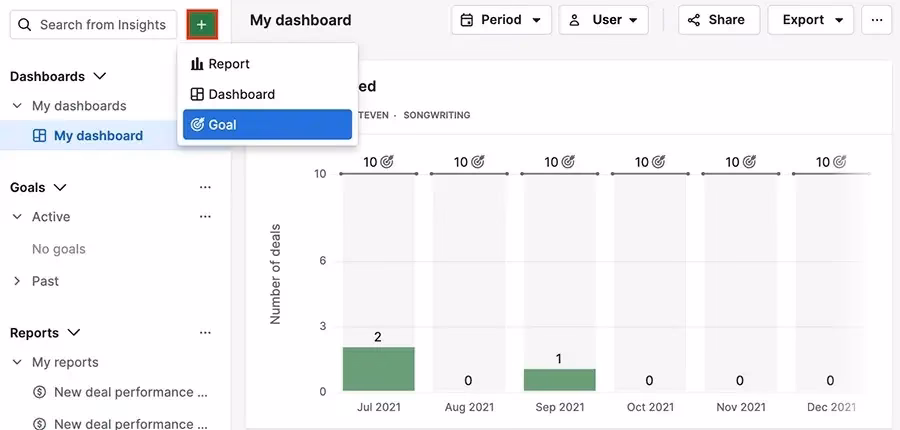Screen dimensions: 900x430
Task: Open the Reports section more options
Action: tap(205, 333)
